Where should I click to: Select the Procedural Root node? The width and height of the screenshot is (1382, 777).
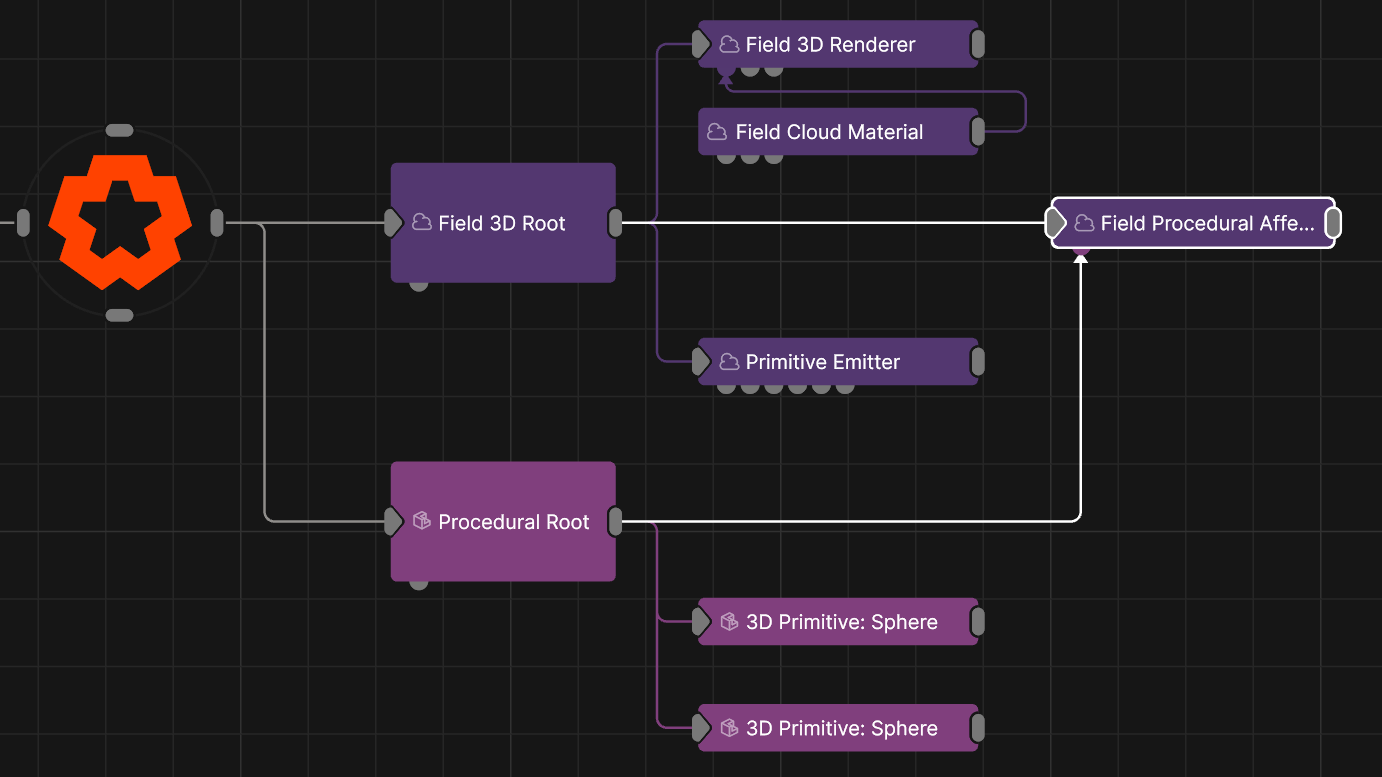pyautogui.click(x=502, y=550)
